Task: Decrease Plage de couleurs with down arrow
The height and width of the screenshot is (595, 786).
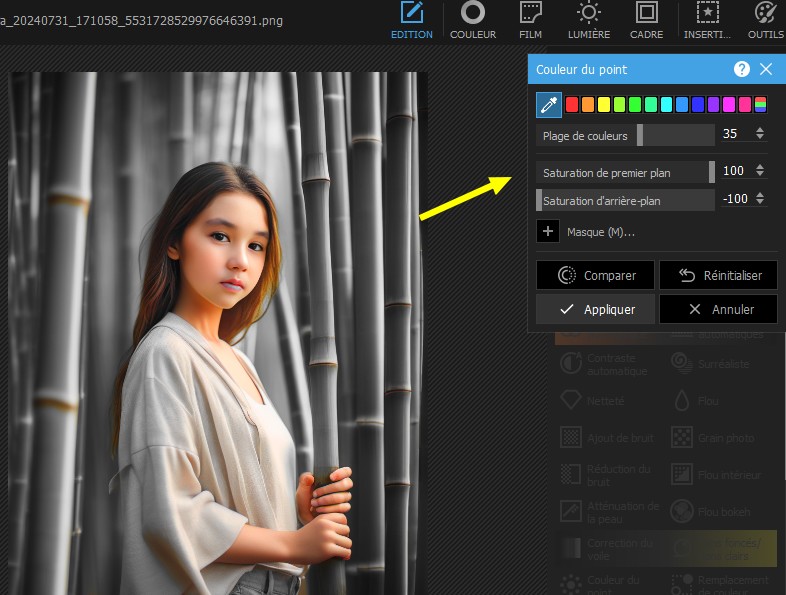Action: click(x=760, y=137)
